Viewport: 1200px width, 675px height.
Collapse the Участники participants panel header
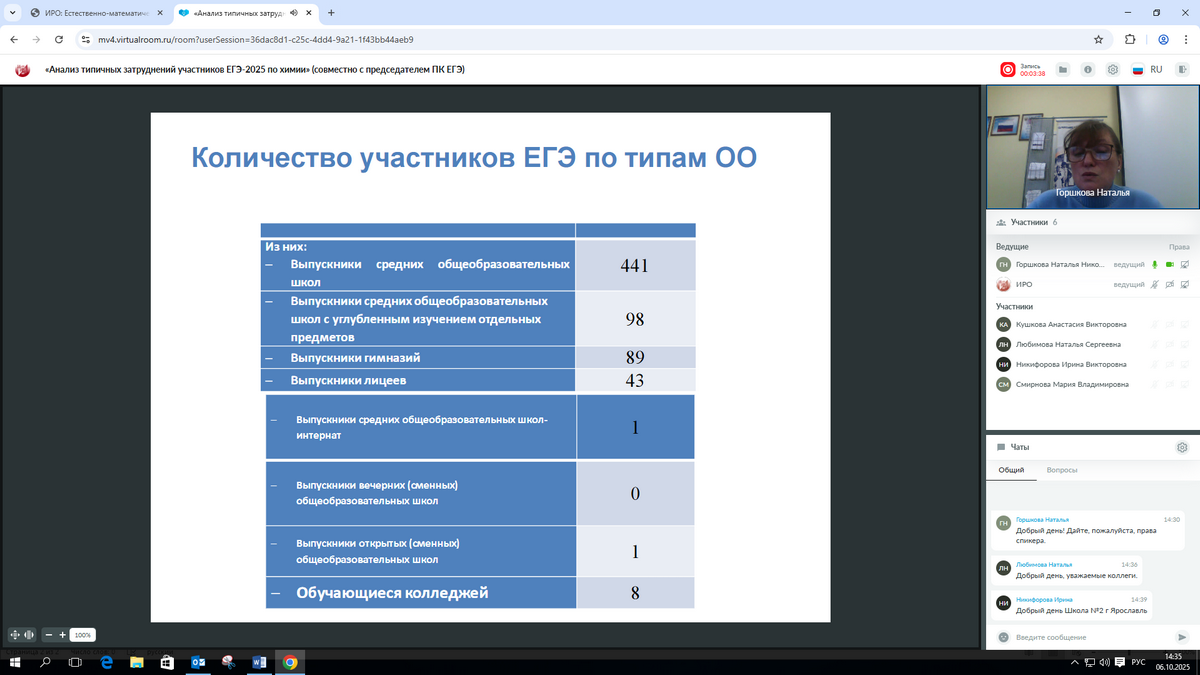[1028, 222]
